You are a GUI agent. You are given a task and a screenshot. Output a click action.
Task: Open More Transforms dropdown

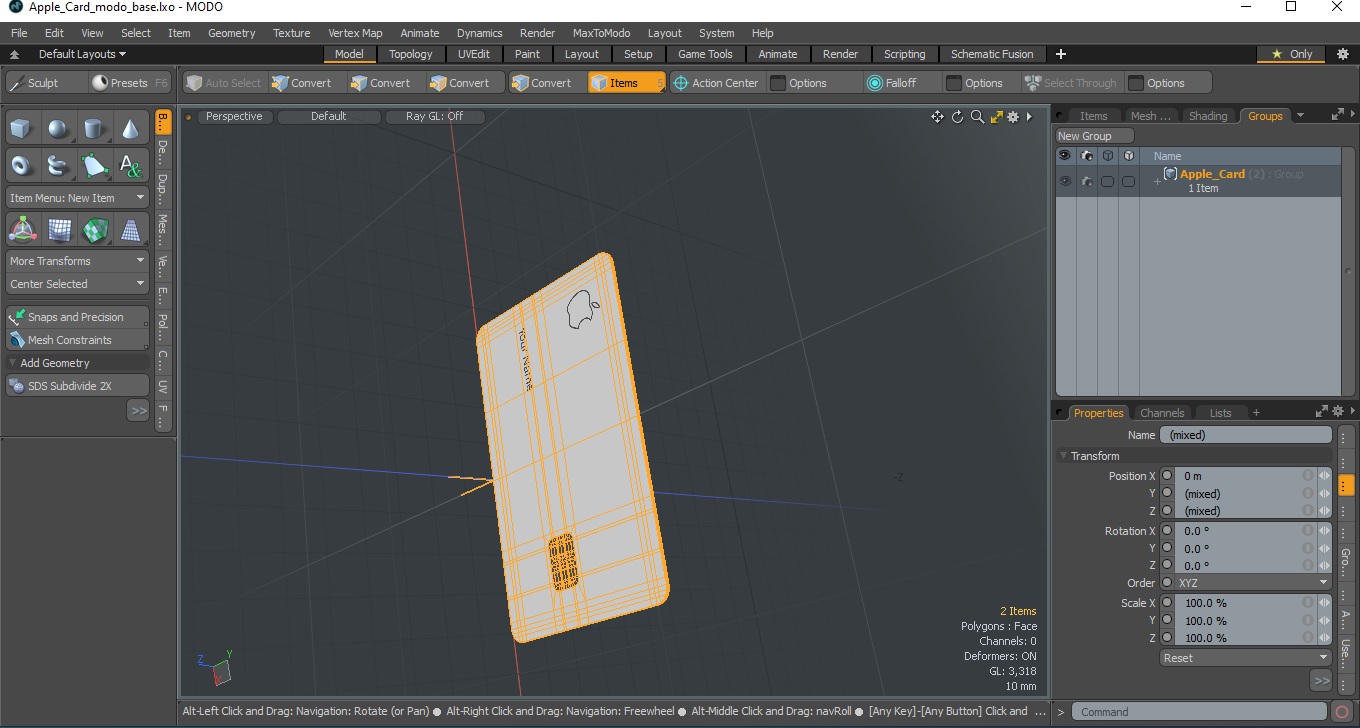[77, 261]
